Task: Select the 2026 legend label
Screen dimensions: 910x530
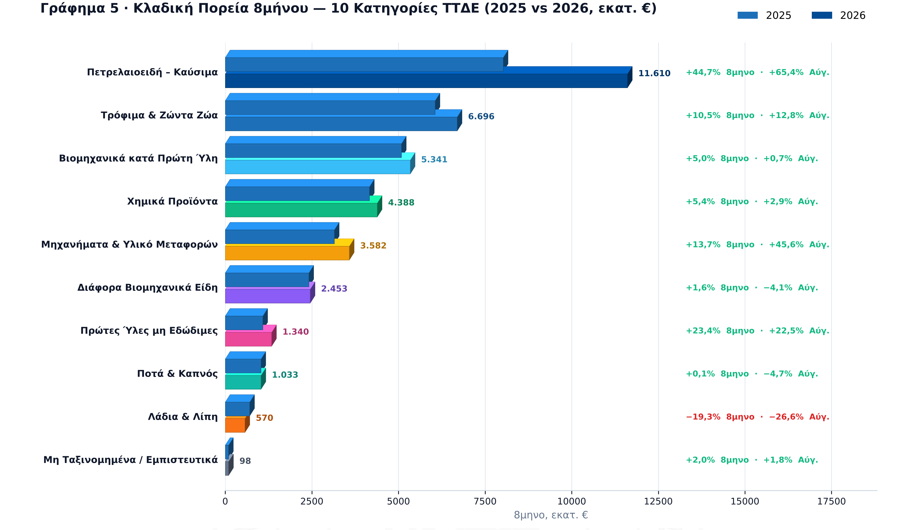Action: [x=853, y=16]
